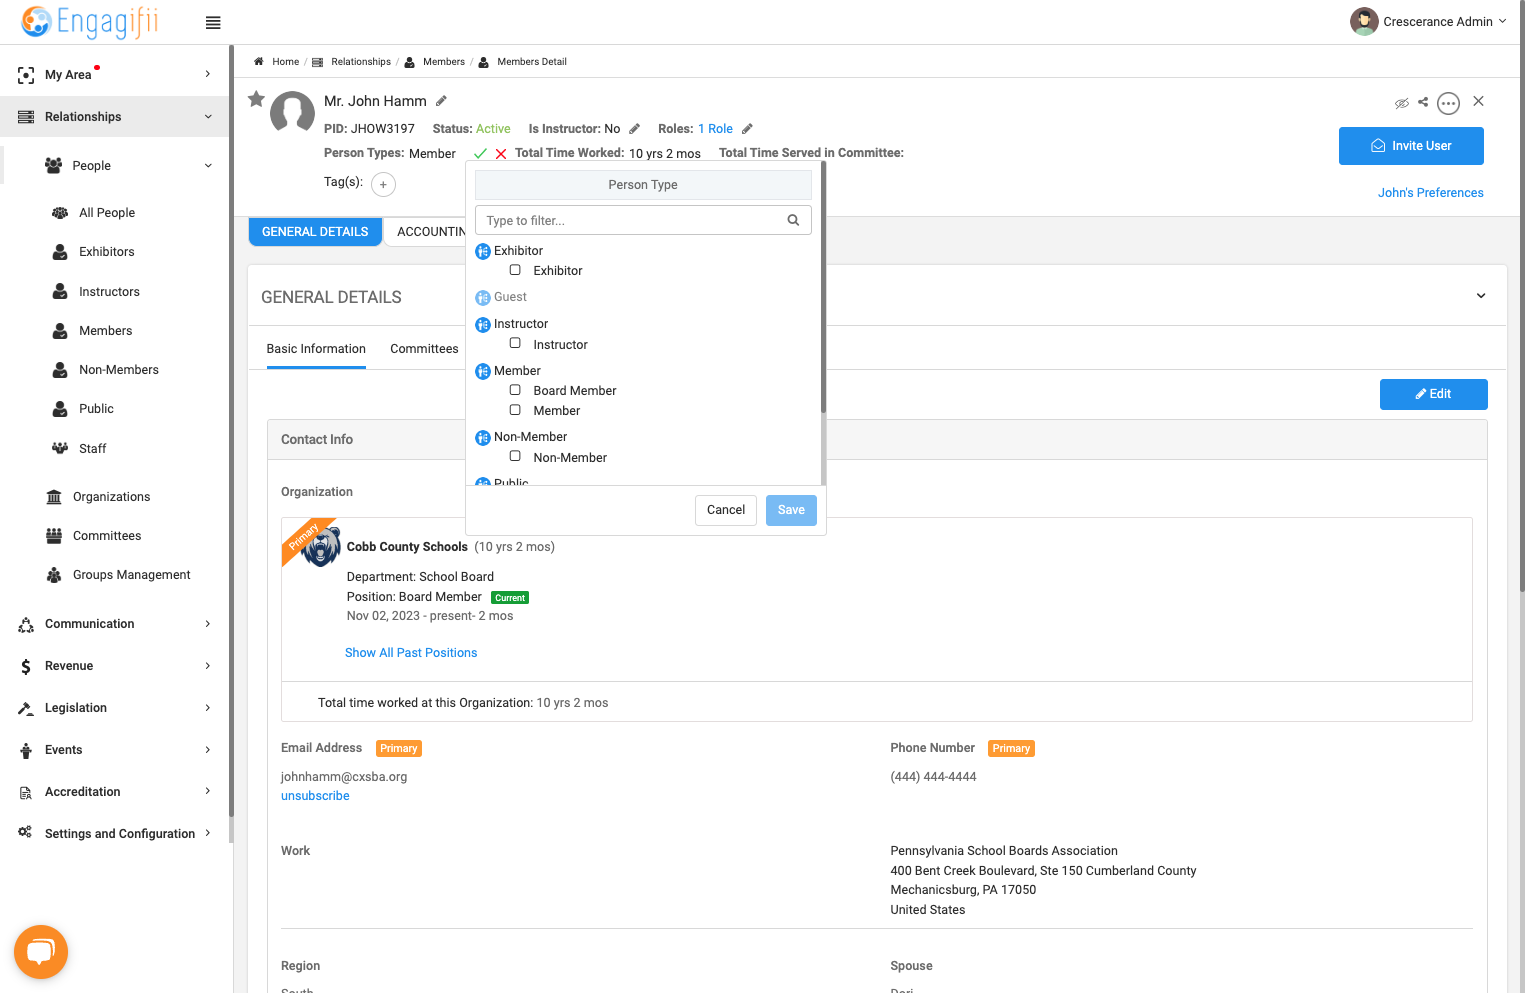Collapse the General Details panel chevron
The width and height of the screenshot is (1525, 993).
pos(1481,296)
